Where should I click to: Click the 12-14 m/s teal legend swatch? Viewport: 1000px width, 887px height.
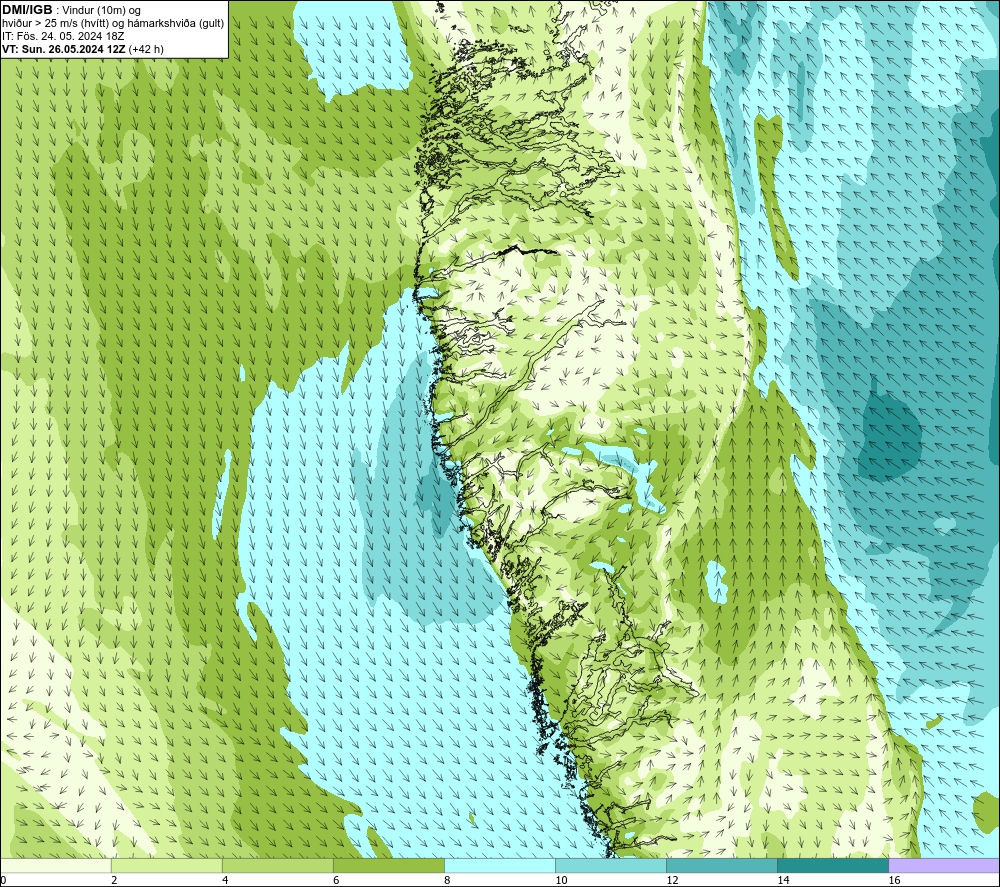click(x=721, y=865)
